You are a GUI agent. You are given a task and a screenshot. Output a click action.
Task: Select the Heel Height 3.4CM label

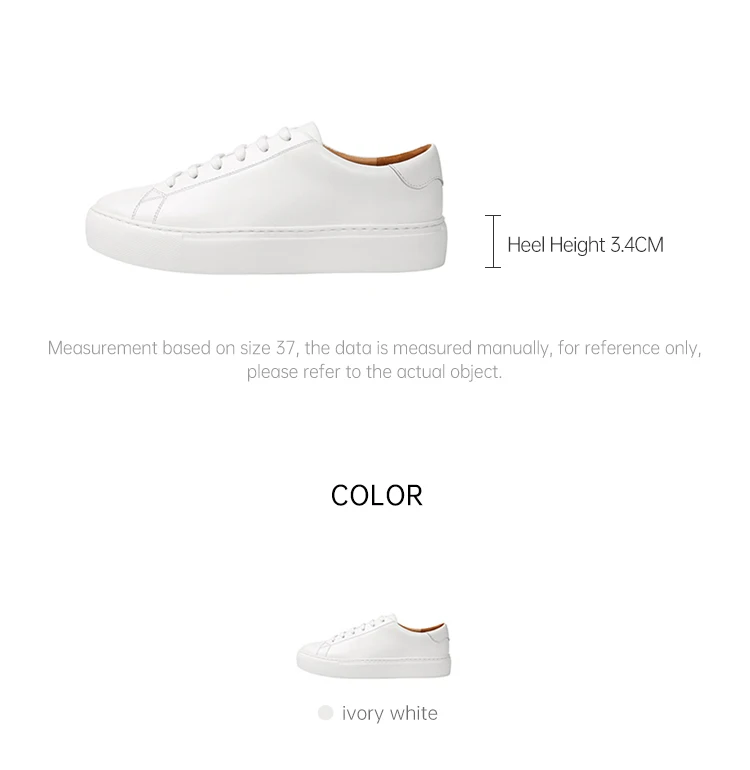585,245
